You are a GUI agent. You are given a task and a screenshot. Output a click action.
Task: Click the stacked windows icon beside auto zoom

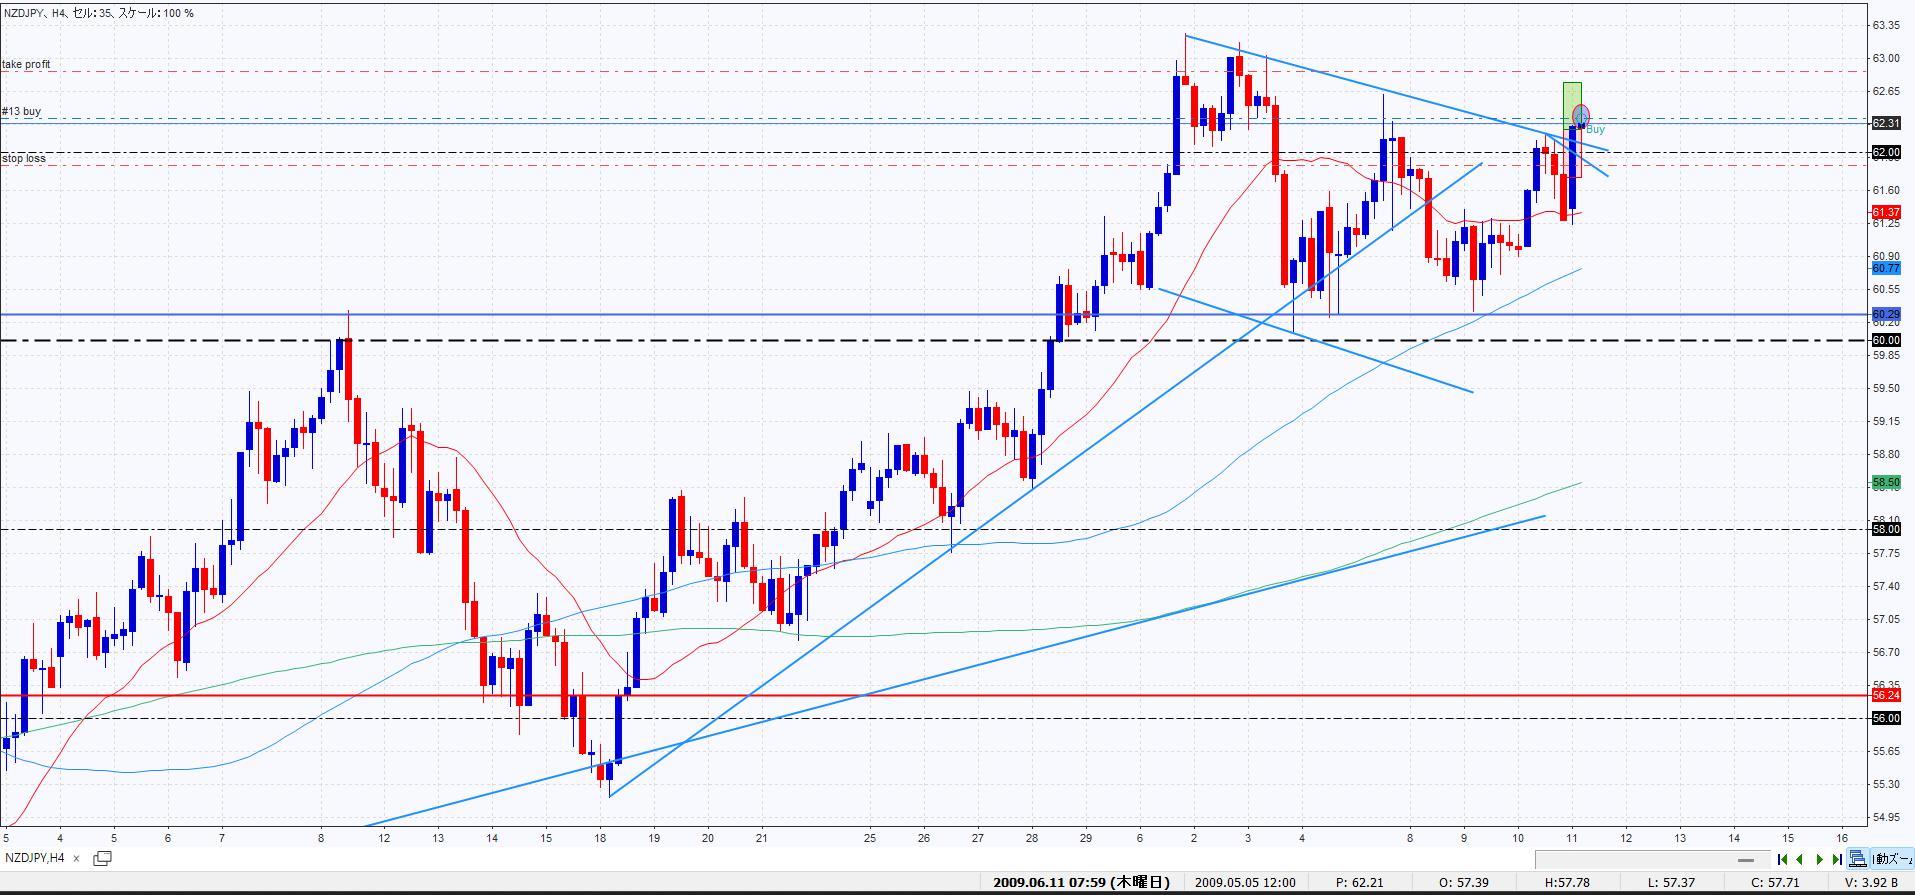pos(1857,859)
